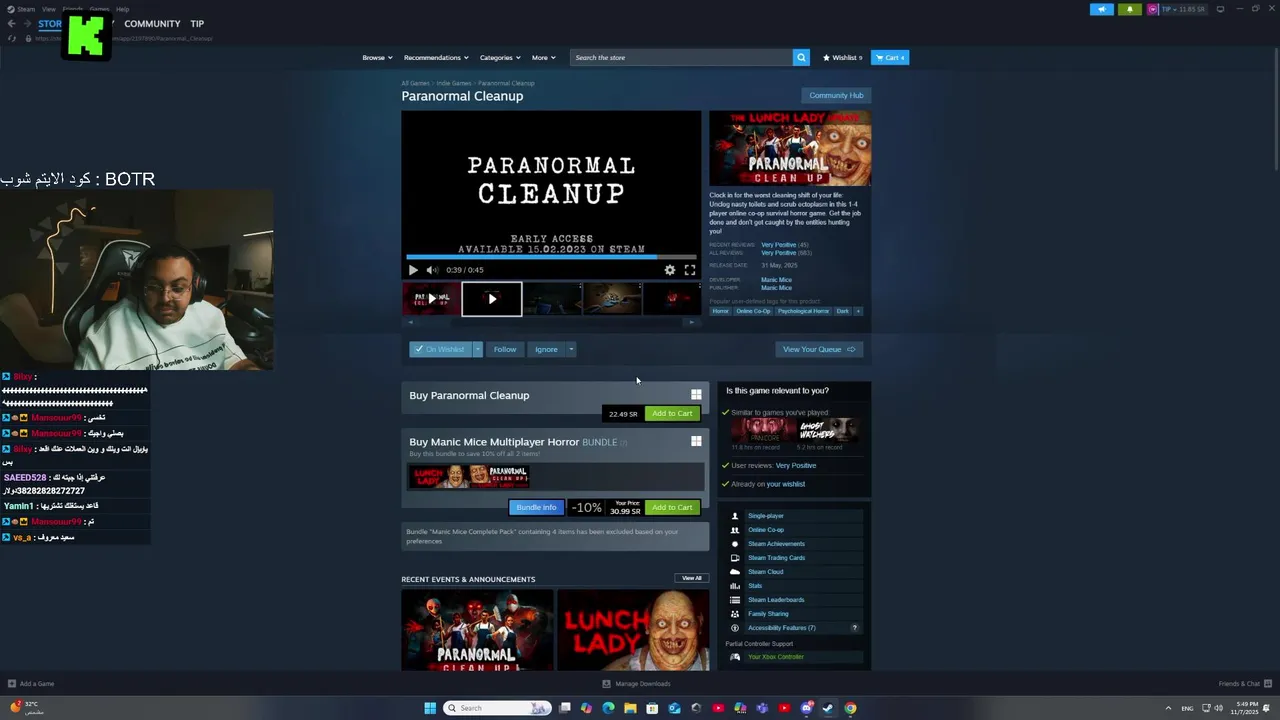Image resolution: width=1280 pixels, height=720 pixels.
Task: Seek on the trailer progress bar
Action: tap(551, 256)
